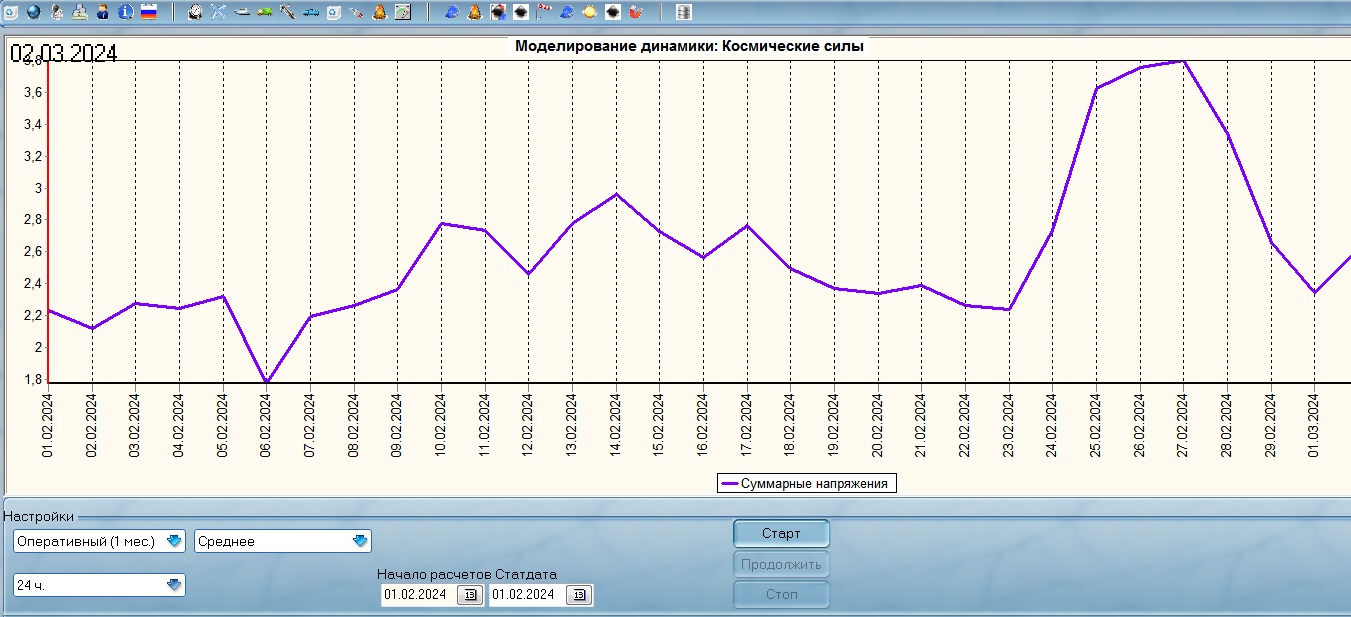Viewport: 1351px width, 617px height.
Task: Click the airplane icon in the toolbar
Action: click(219, 12)
